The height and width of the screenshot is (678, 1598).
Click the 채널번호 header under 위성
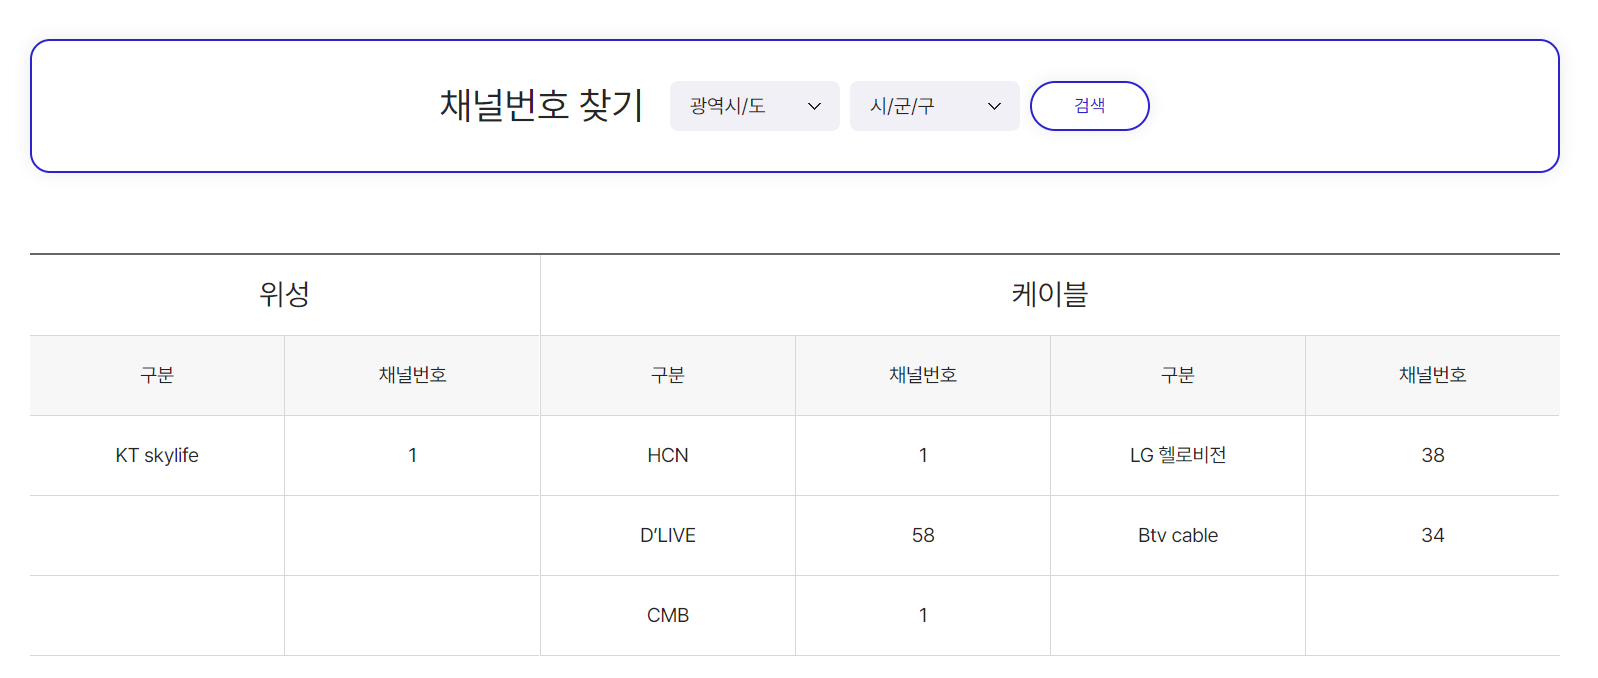click(412, 375)
